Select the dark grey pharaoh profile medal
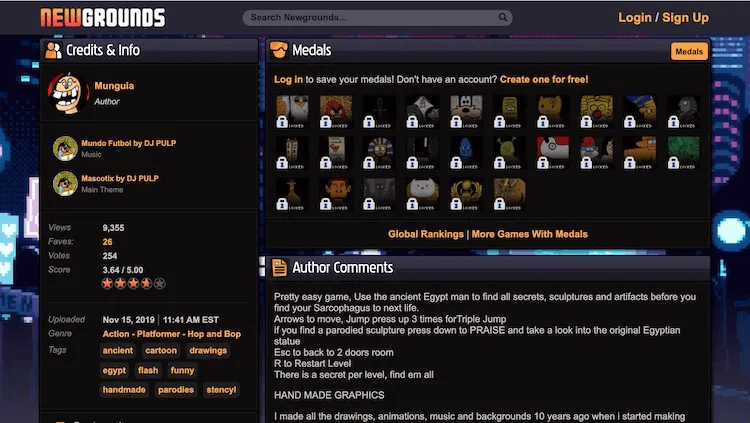The width and height of the screenshot is (750, 423). coord(684,111)
